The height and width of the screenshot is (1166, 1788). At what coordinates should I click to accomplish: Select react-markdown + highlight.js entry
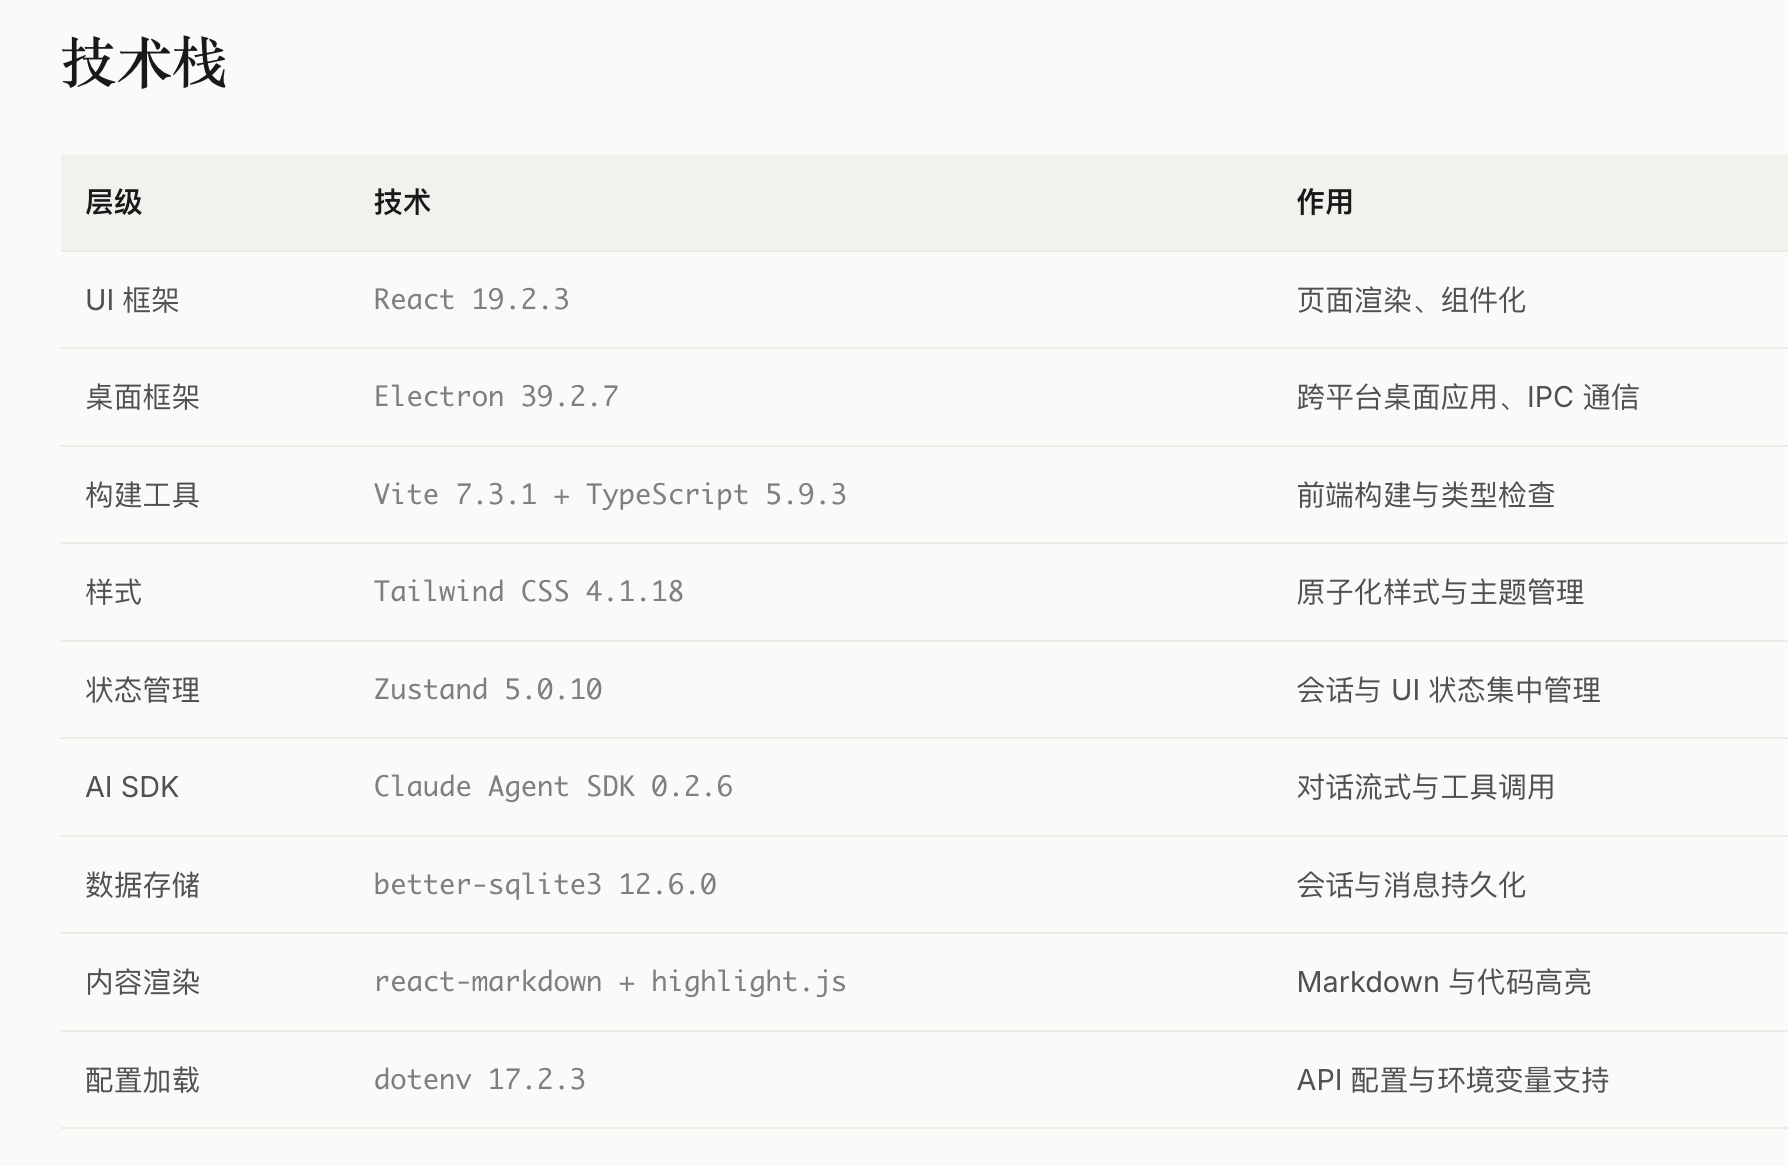(610, 982)
